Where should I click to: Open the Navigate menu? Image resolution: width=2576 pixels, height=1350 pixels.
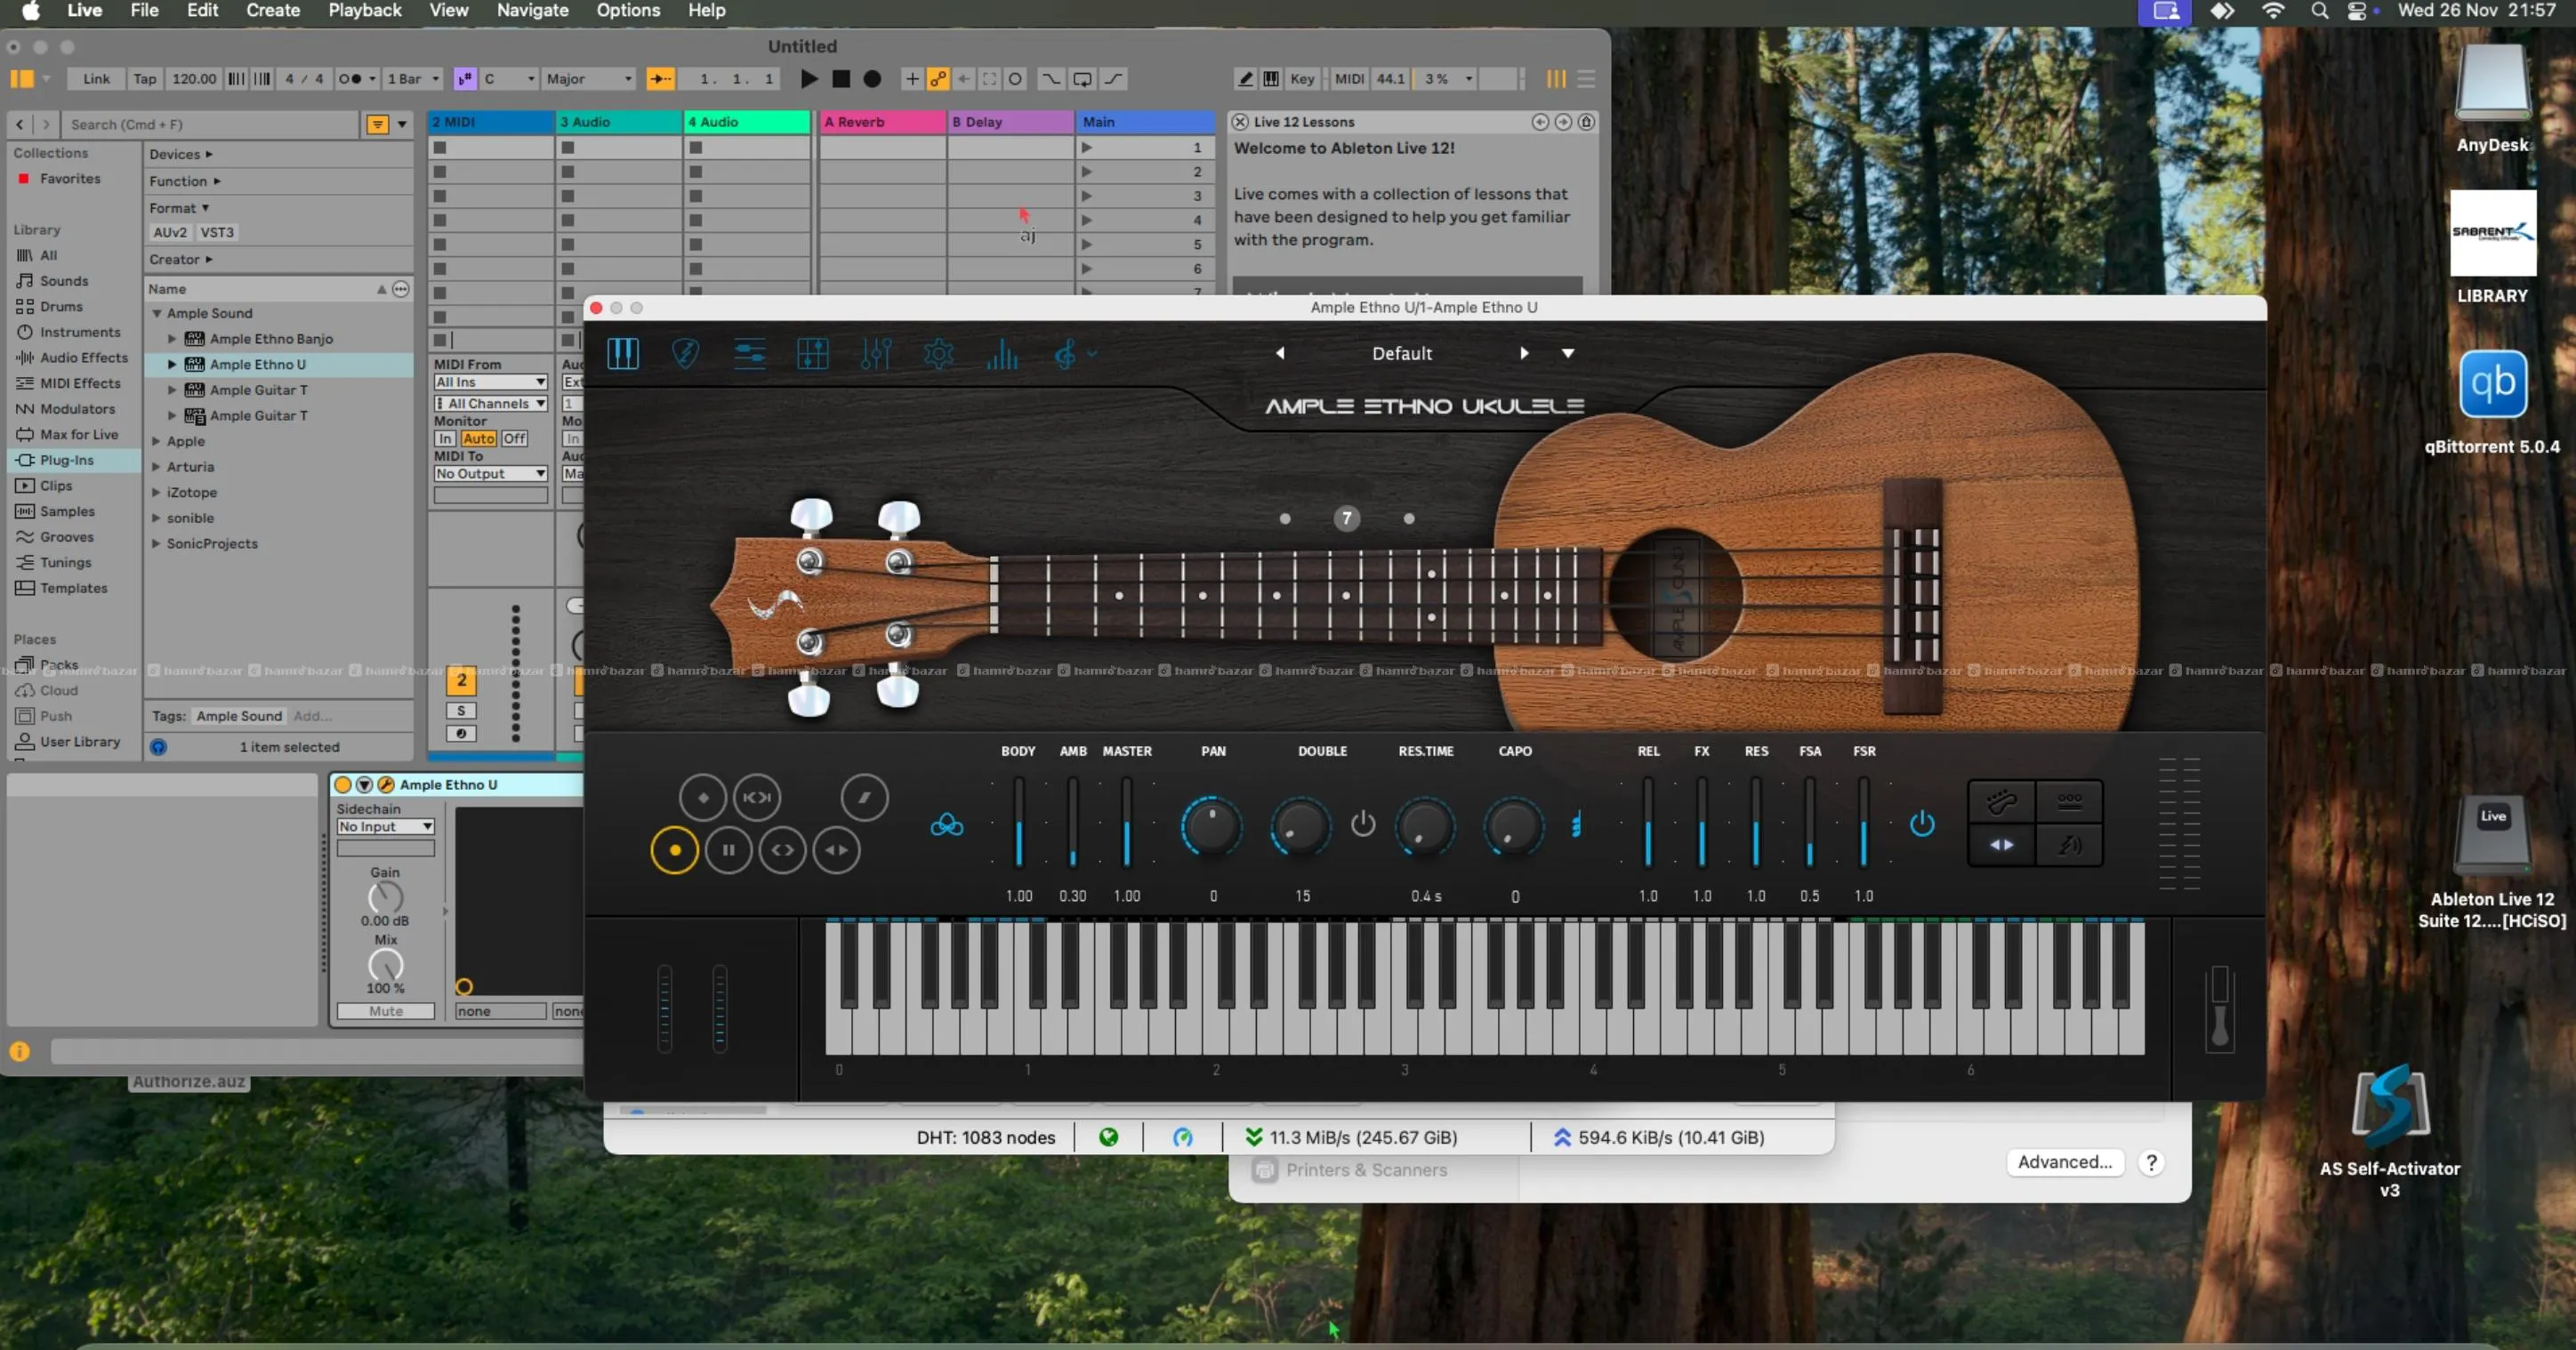click(533, 10)
